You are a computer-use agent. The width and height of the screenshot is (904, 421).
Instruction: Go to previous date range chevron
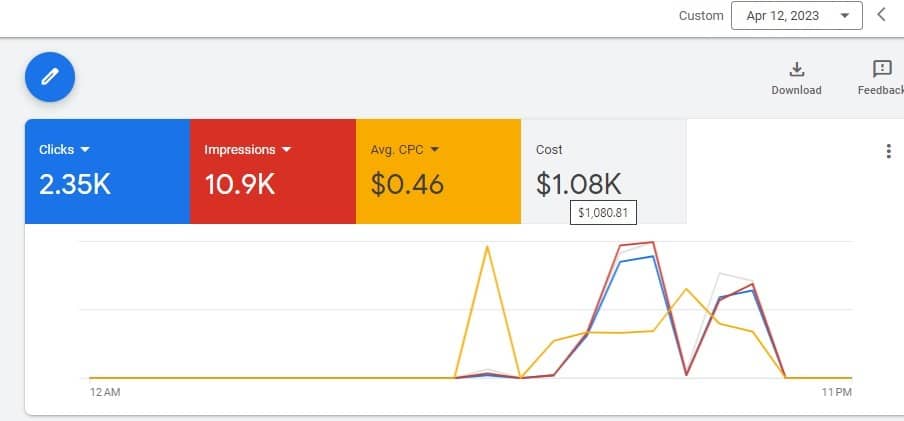881,15
